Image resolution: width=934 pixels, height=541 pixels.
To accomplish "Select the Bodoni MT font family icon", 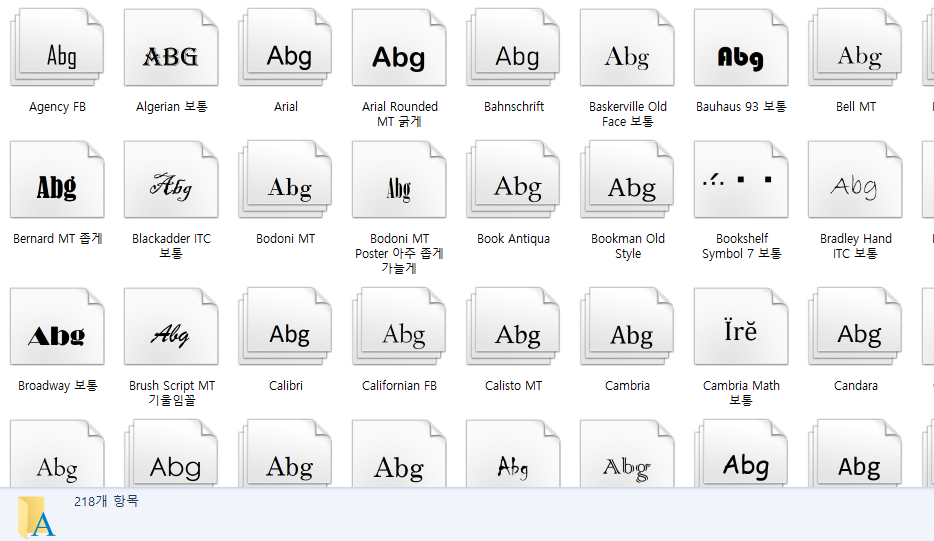I will 285,179.
